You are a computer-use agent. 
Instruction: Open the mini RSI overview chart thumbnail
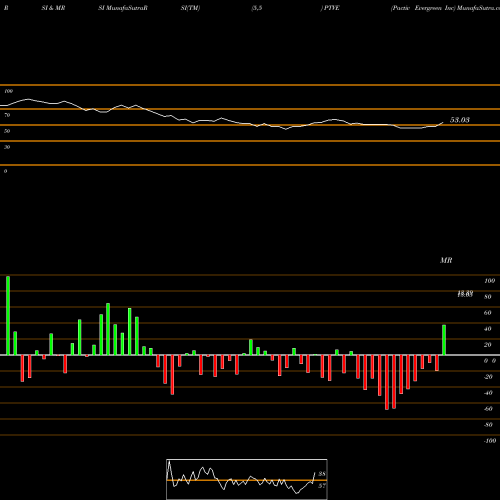click(247, 479)
